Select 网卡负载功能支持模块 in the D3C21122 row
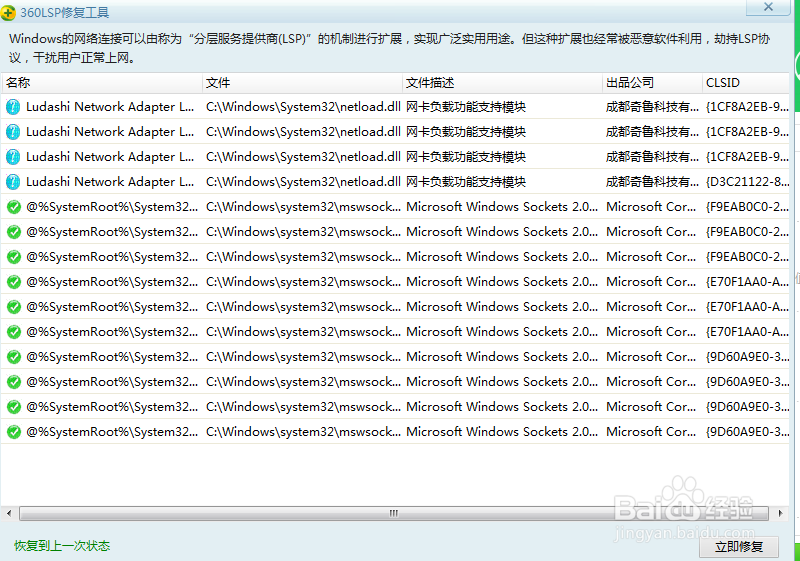Viewport: 800px width, 561px height. [466, 182]
